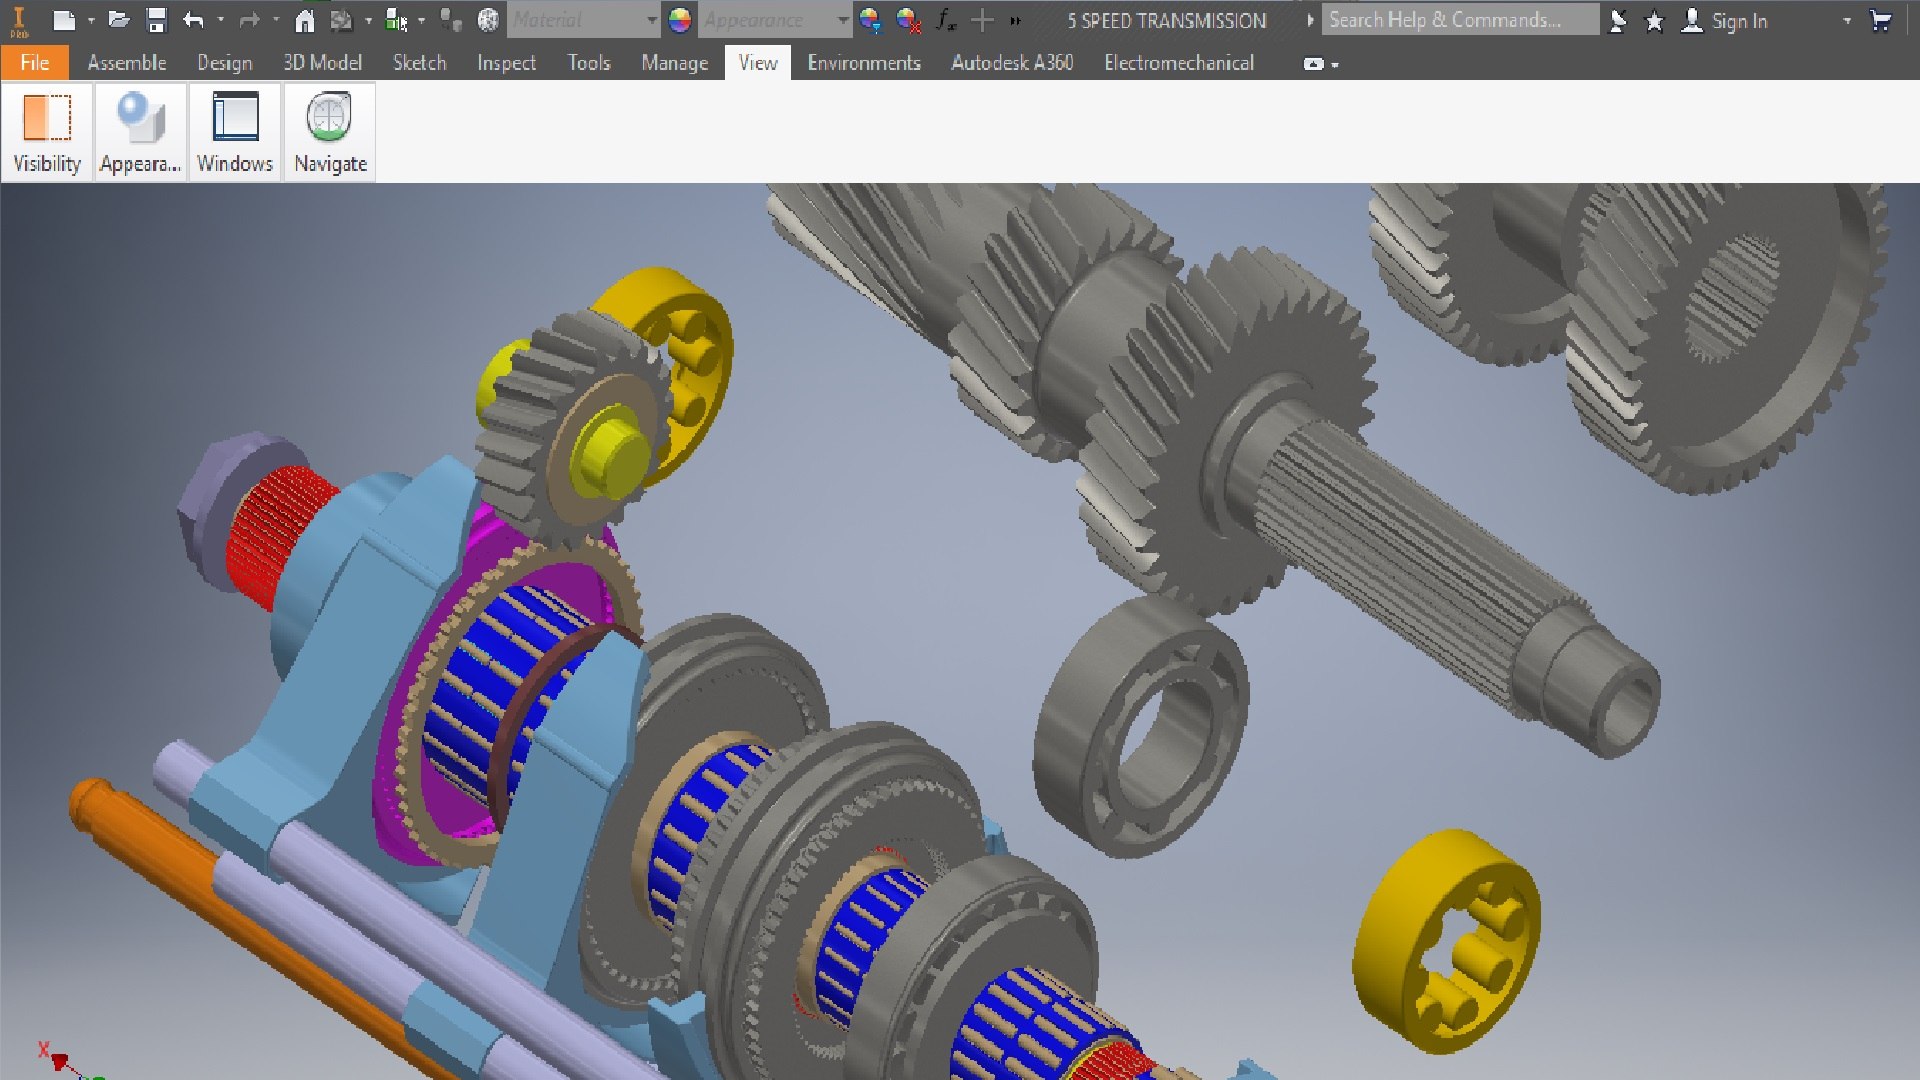The height and width of the screenshot is (1080, 1920).
Task: Redo the last undone action
Action: (x=250, y=20)
